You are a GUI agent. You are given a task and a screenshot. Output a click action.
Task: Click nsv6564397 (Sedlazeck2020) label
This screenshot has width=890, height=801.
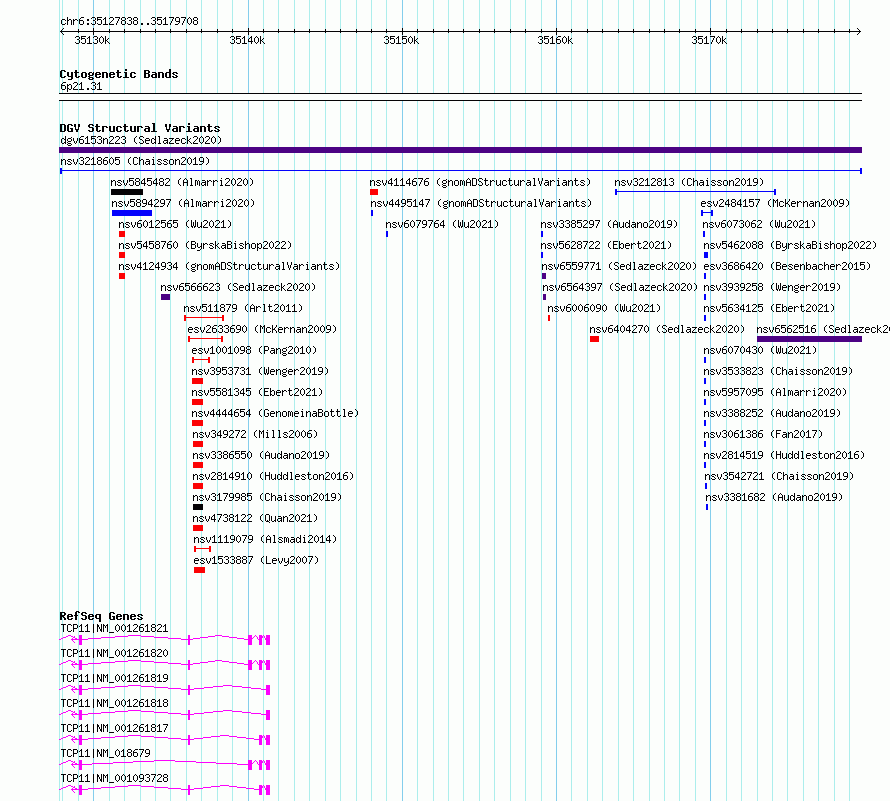coord(620,287)
